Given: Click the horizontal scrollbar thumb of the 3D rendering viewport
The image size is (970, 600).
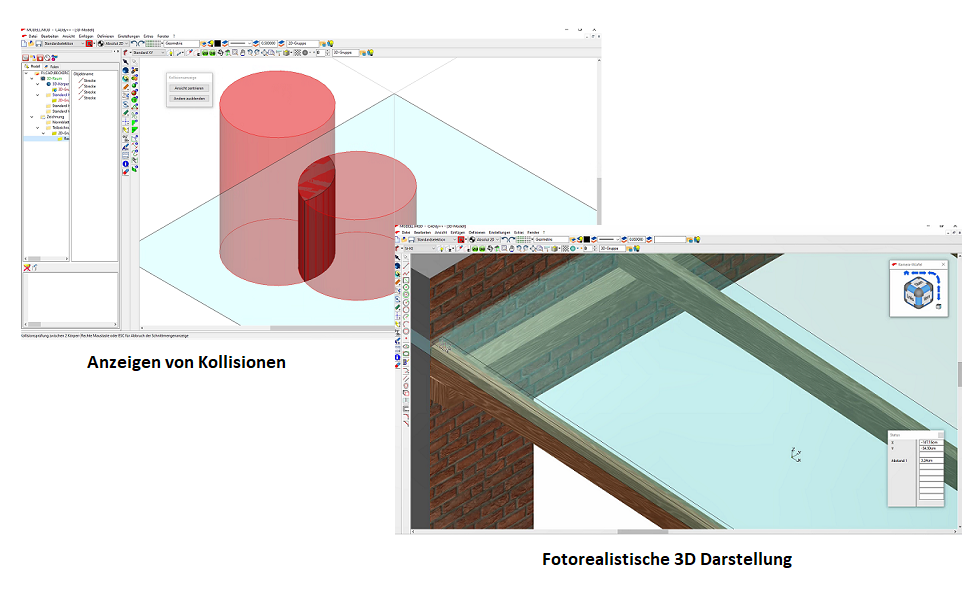Looking at the screenshot, I should (x=643, y=531).
